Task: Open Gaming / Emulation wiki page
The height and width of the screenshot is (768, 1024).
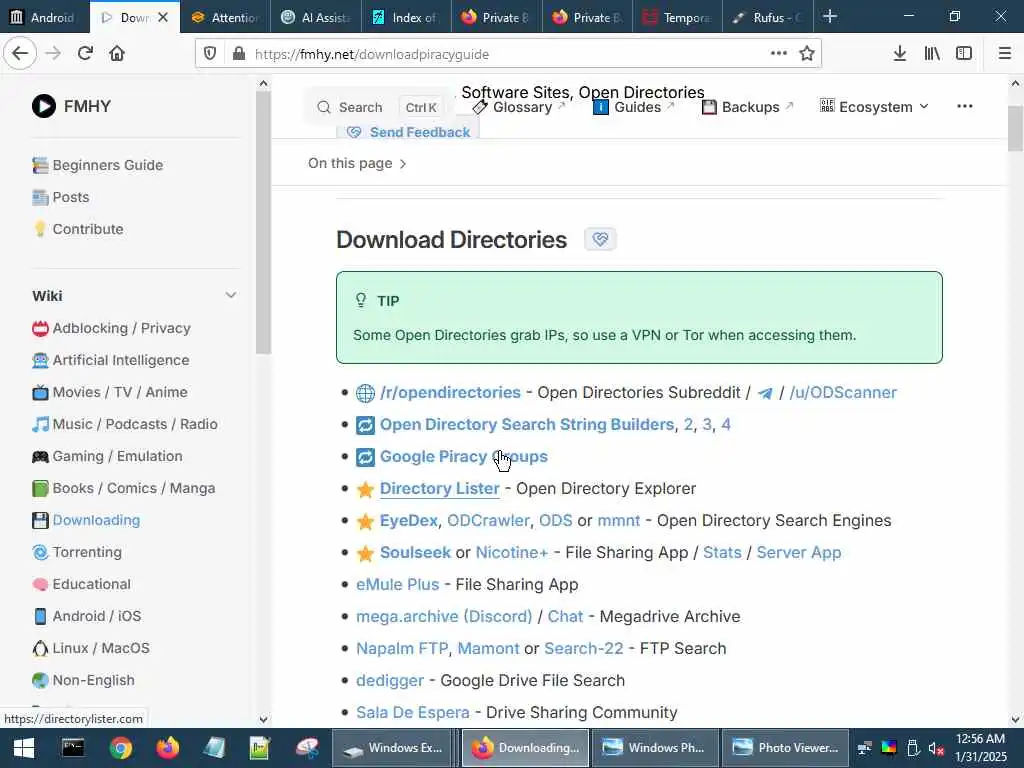Action: click(108, 456)
